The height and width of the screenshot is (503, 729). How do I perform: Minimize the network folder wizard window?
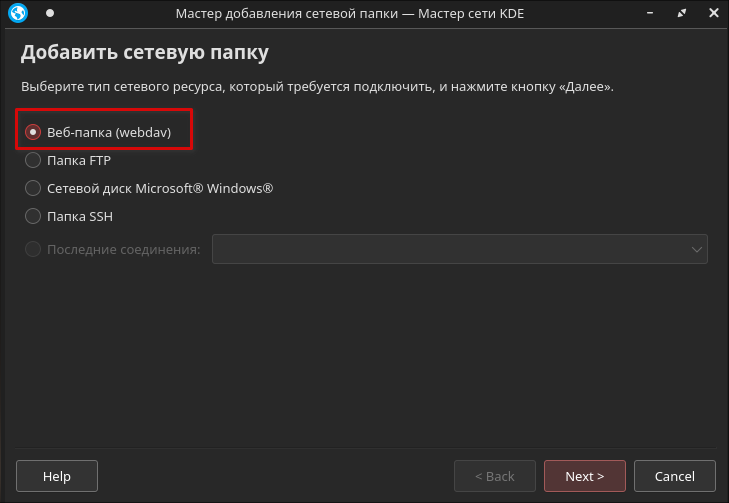click(x=655, y=14)
